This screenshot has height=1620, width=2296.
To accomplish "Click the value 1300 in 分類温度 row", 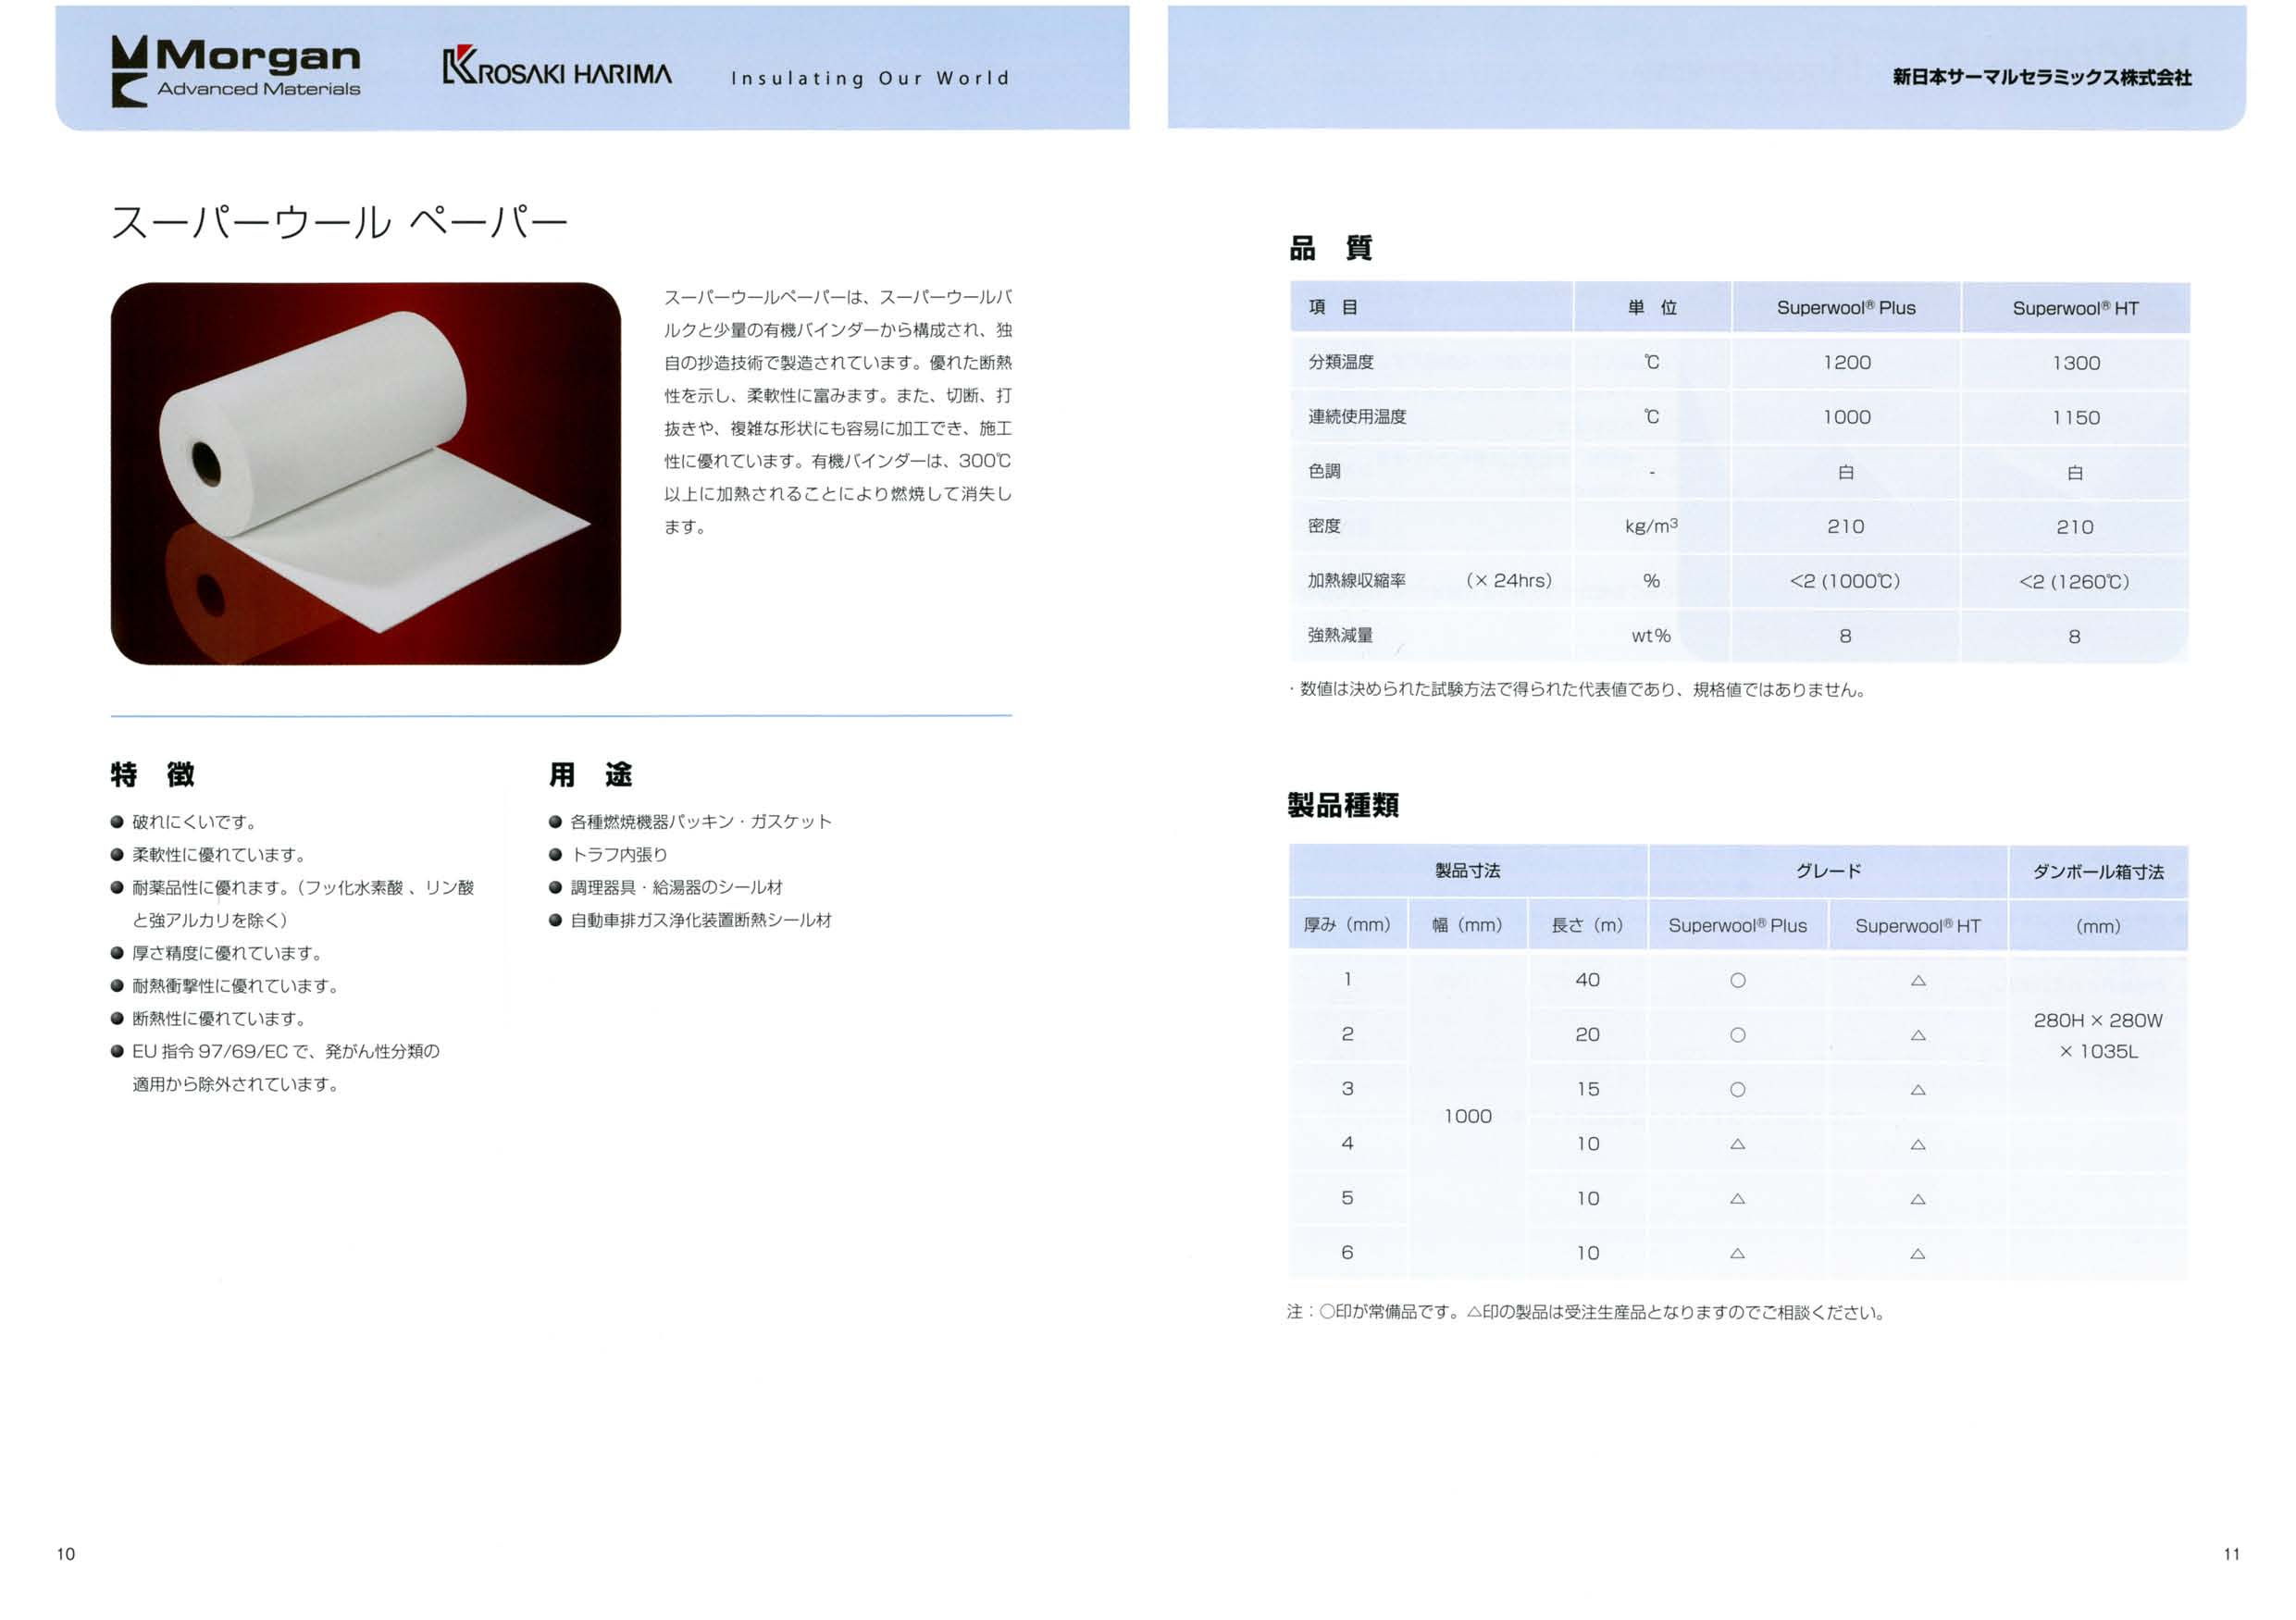I will point(2076,363).
